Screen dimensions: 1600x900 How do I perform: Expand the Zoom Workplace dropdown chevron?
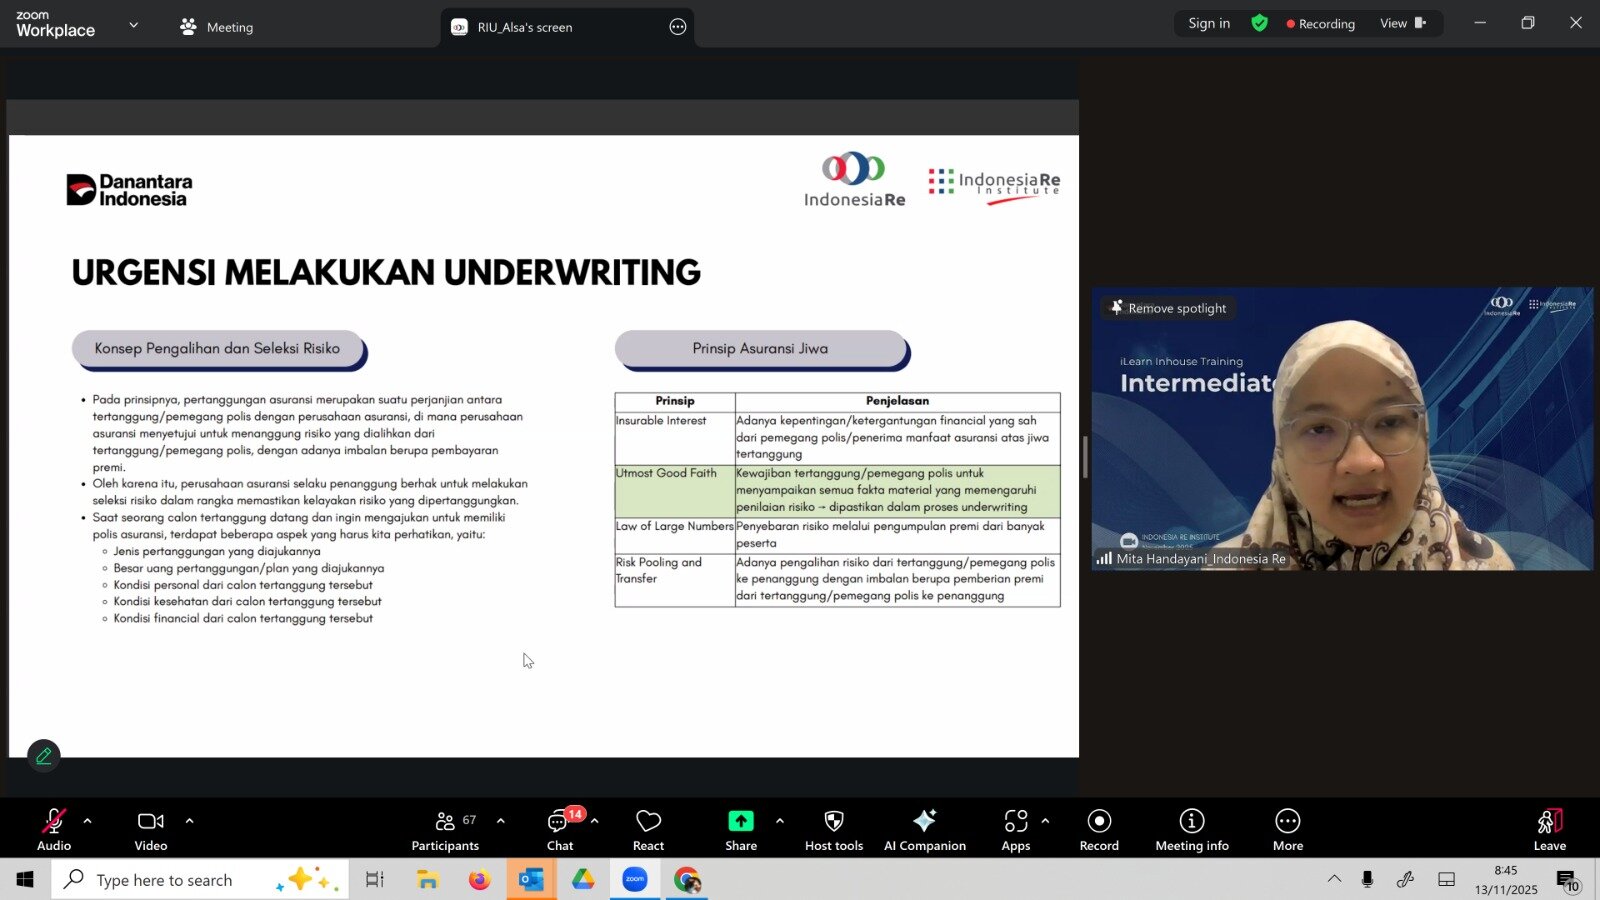coord(134,25)
